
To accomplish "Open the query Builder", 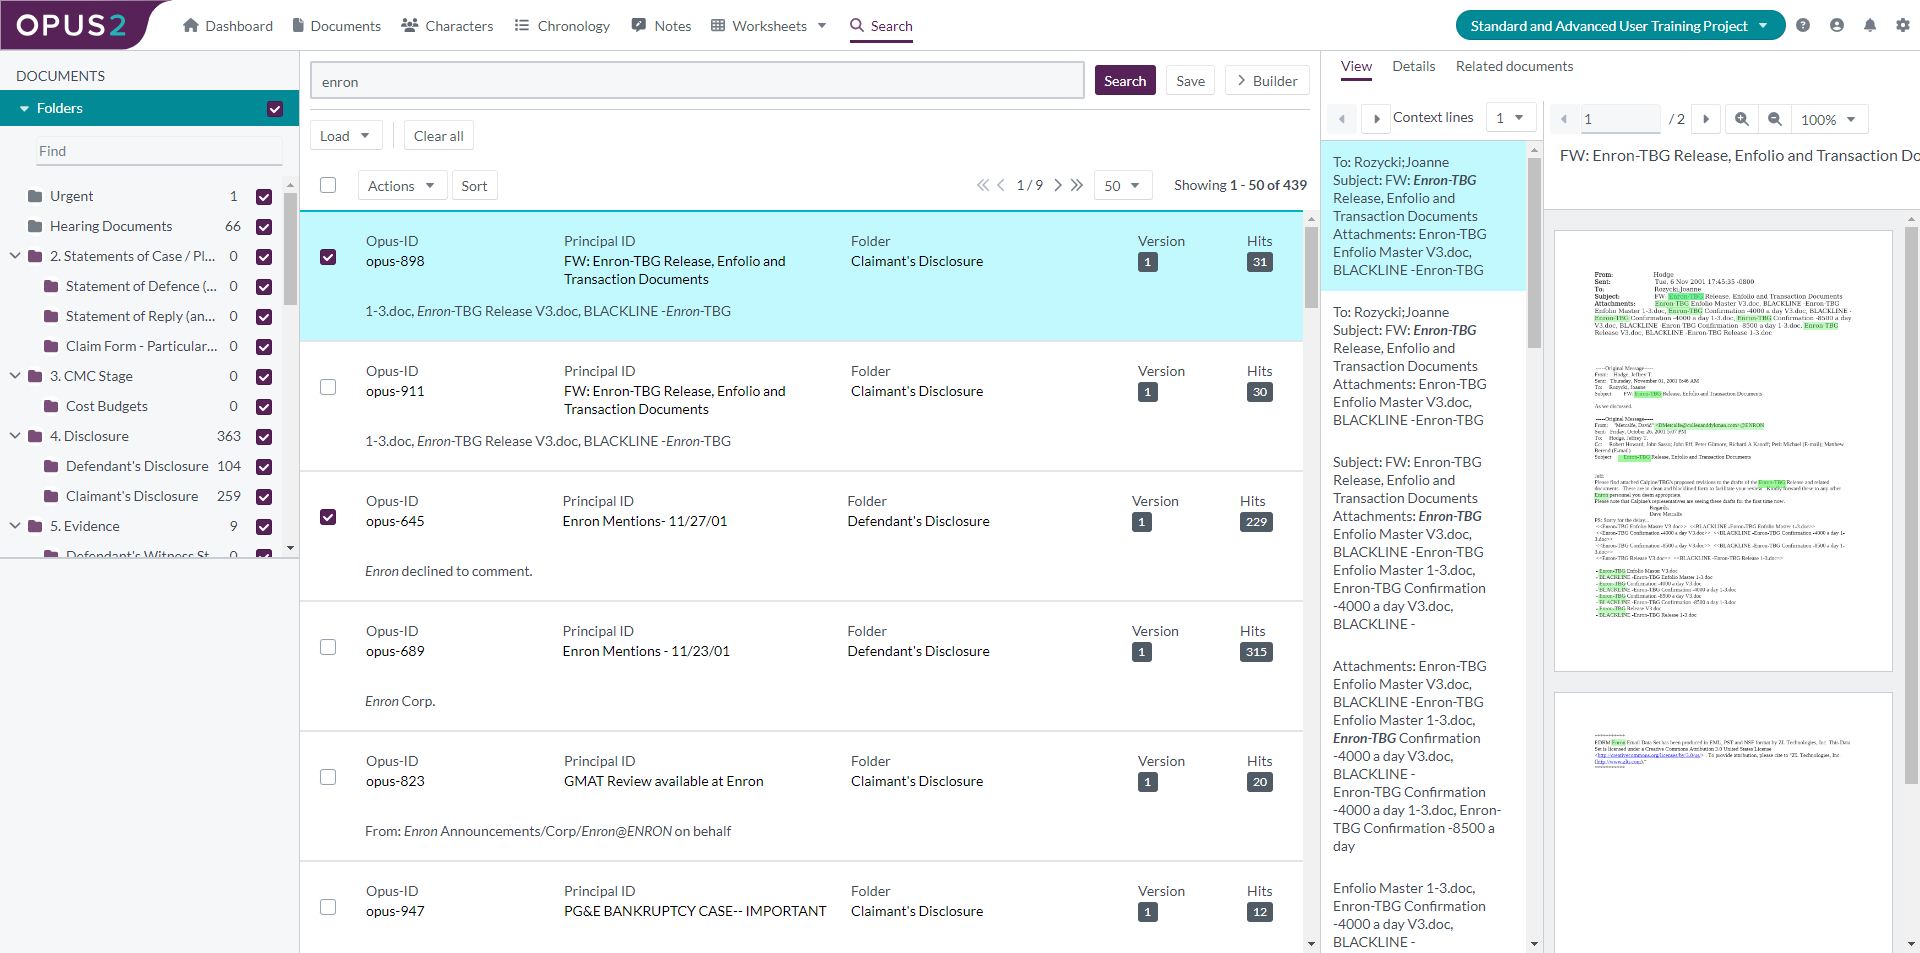I will point(1267,81).
